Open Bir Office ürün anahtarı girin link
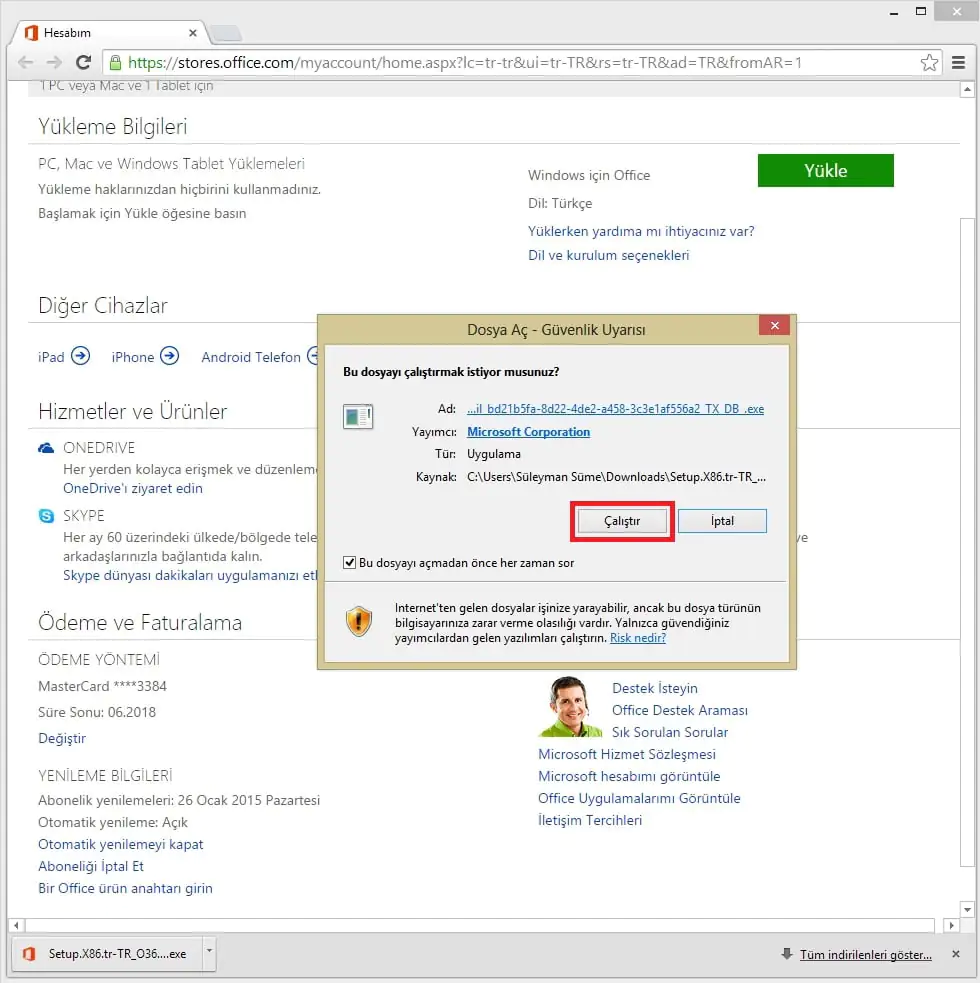Screen dimensions: 980x983 click(x=125, y=888)
